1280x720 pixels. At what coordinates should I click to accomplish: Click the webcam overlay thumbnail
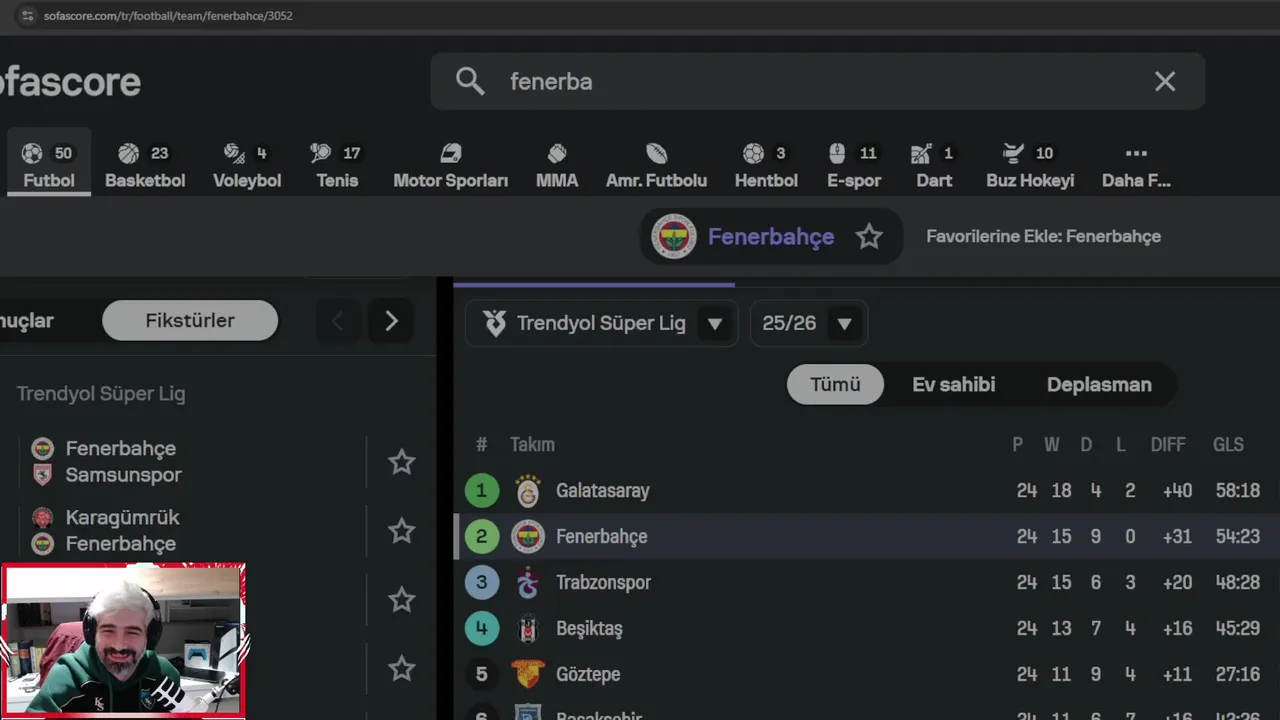point(123,640)
